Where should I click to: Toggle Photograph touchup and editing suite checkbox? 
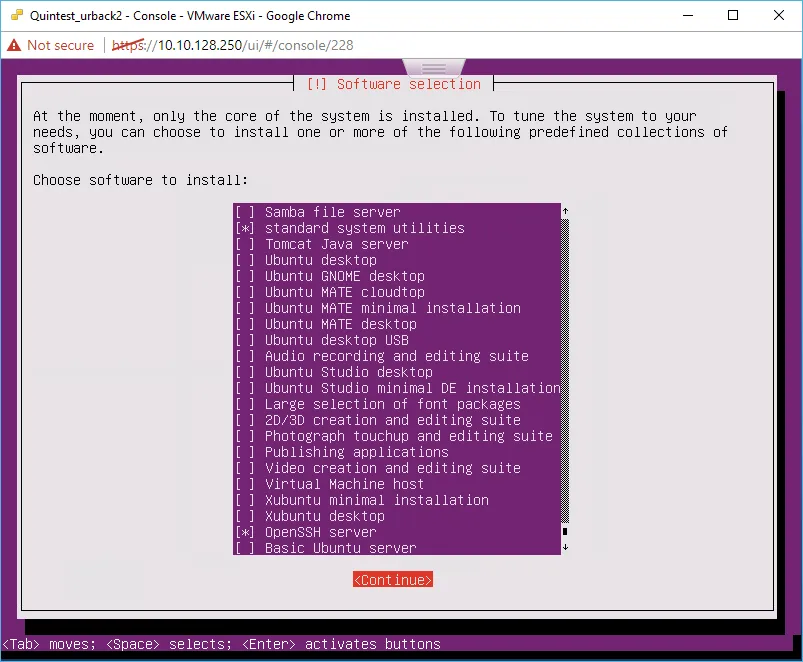245,436
